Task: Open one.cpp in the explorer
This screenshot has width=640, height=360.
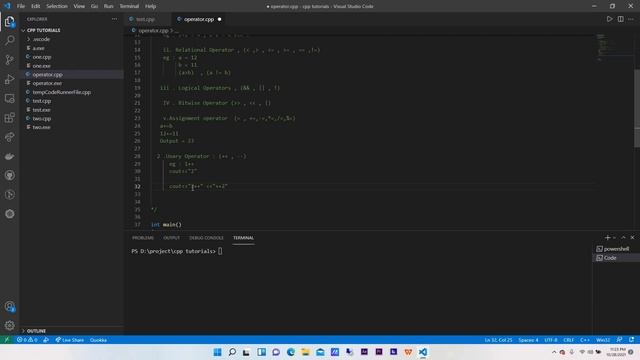Action: 72,57
